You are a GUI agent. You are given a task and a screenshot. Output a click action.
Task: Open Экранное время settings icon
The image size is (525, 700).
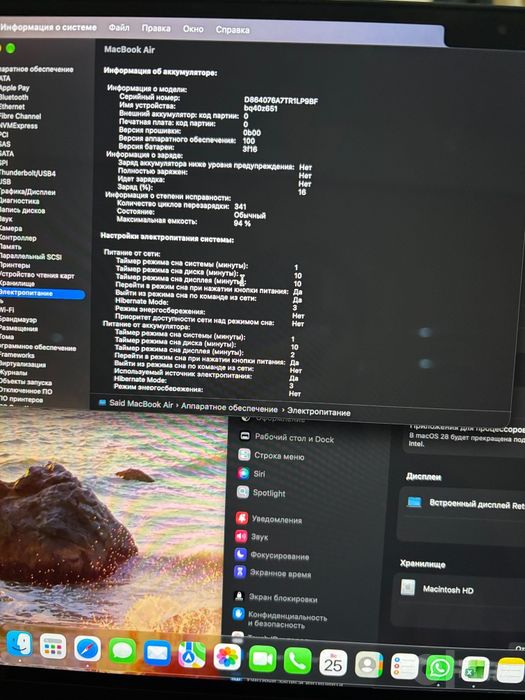pos(240,572)
